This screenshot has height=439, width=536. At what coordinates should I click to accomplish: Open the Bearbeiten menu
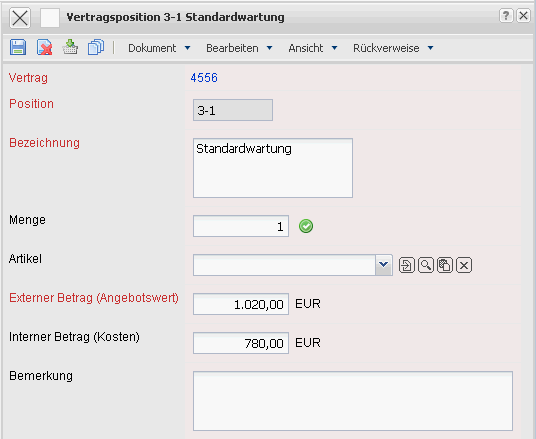pyautogui.click(x=239, y=48)
